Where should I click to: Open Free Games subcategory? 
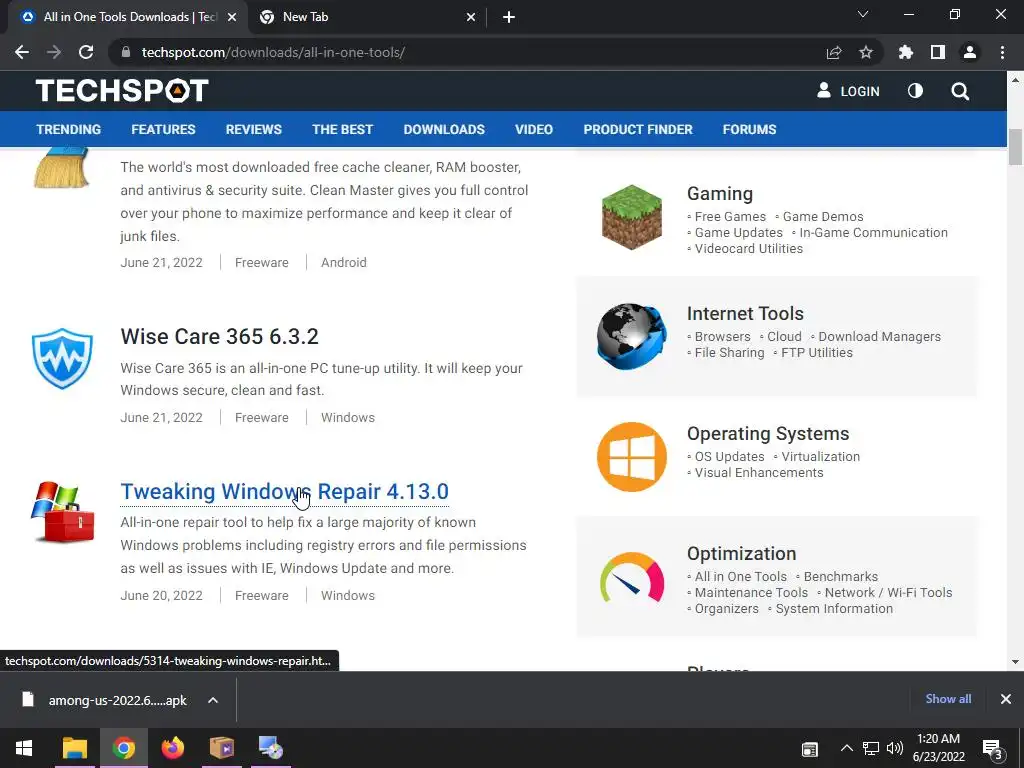[x=730, y=217]
